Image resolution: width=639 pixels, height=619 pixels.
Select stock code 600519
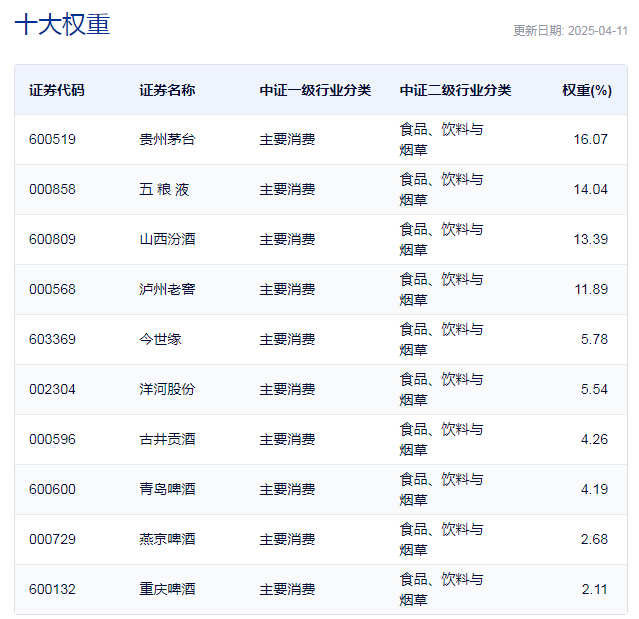pyautogui.click(x=52, y=139)
